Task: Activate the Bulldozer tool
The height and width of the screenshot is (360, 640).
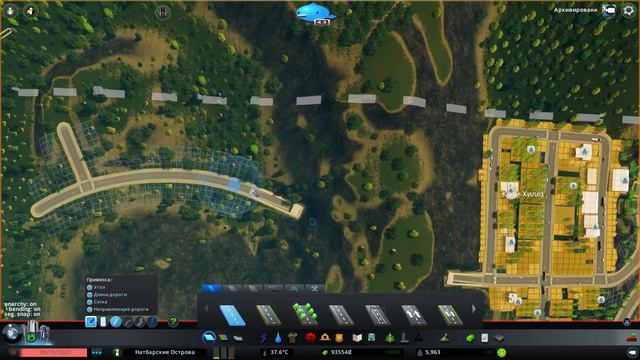Action: coord(632,338)
